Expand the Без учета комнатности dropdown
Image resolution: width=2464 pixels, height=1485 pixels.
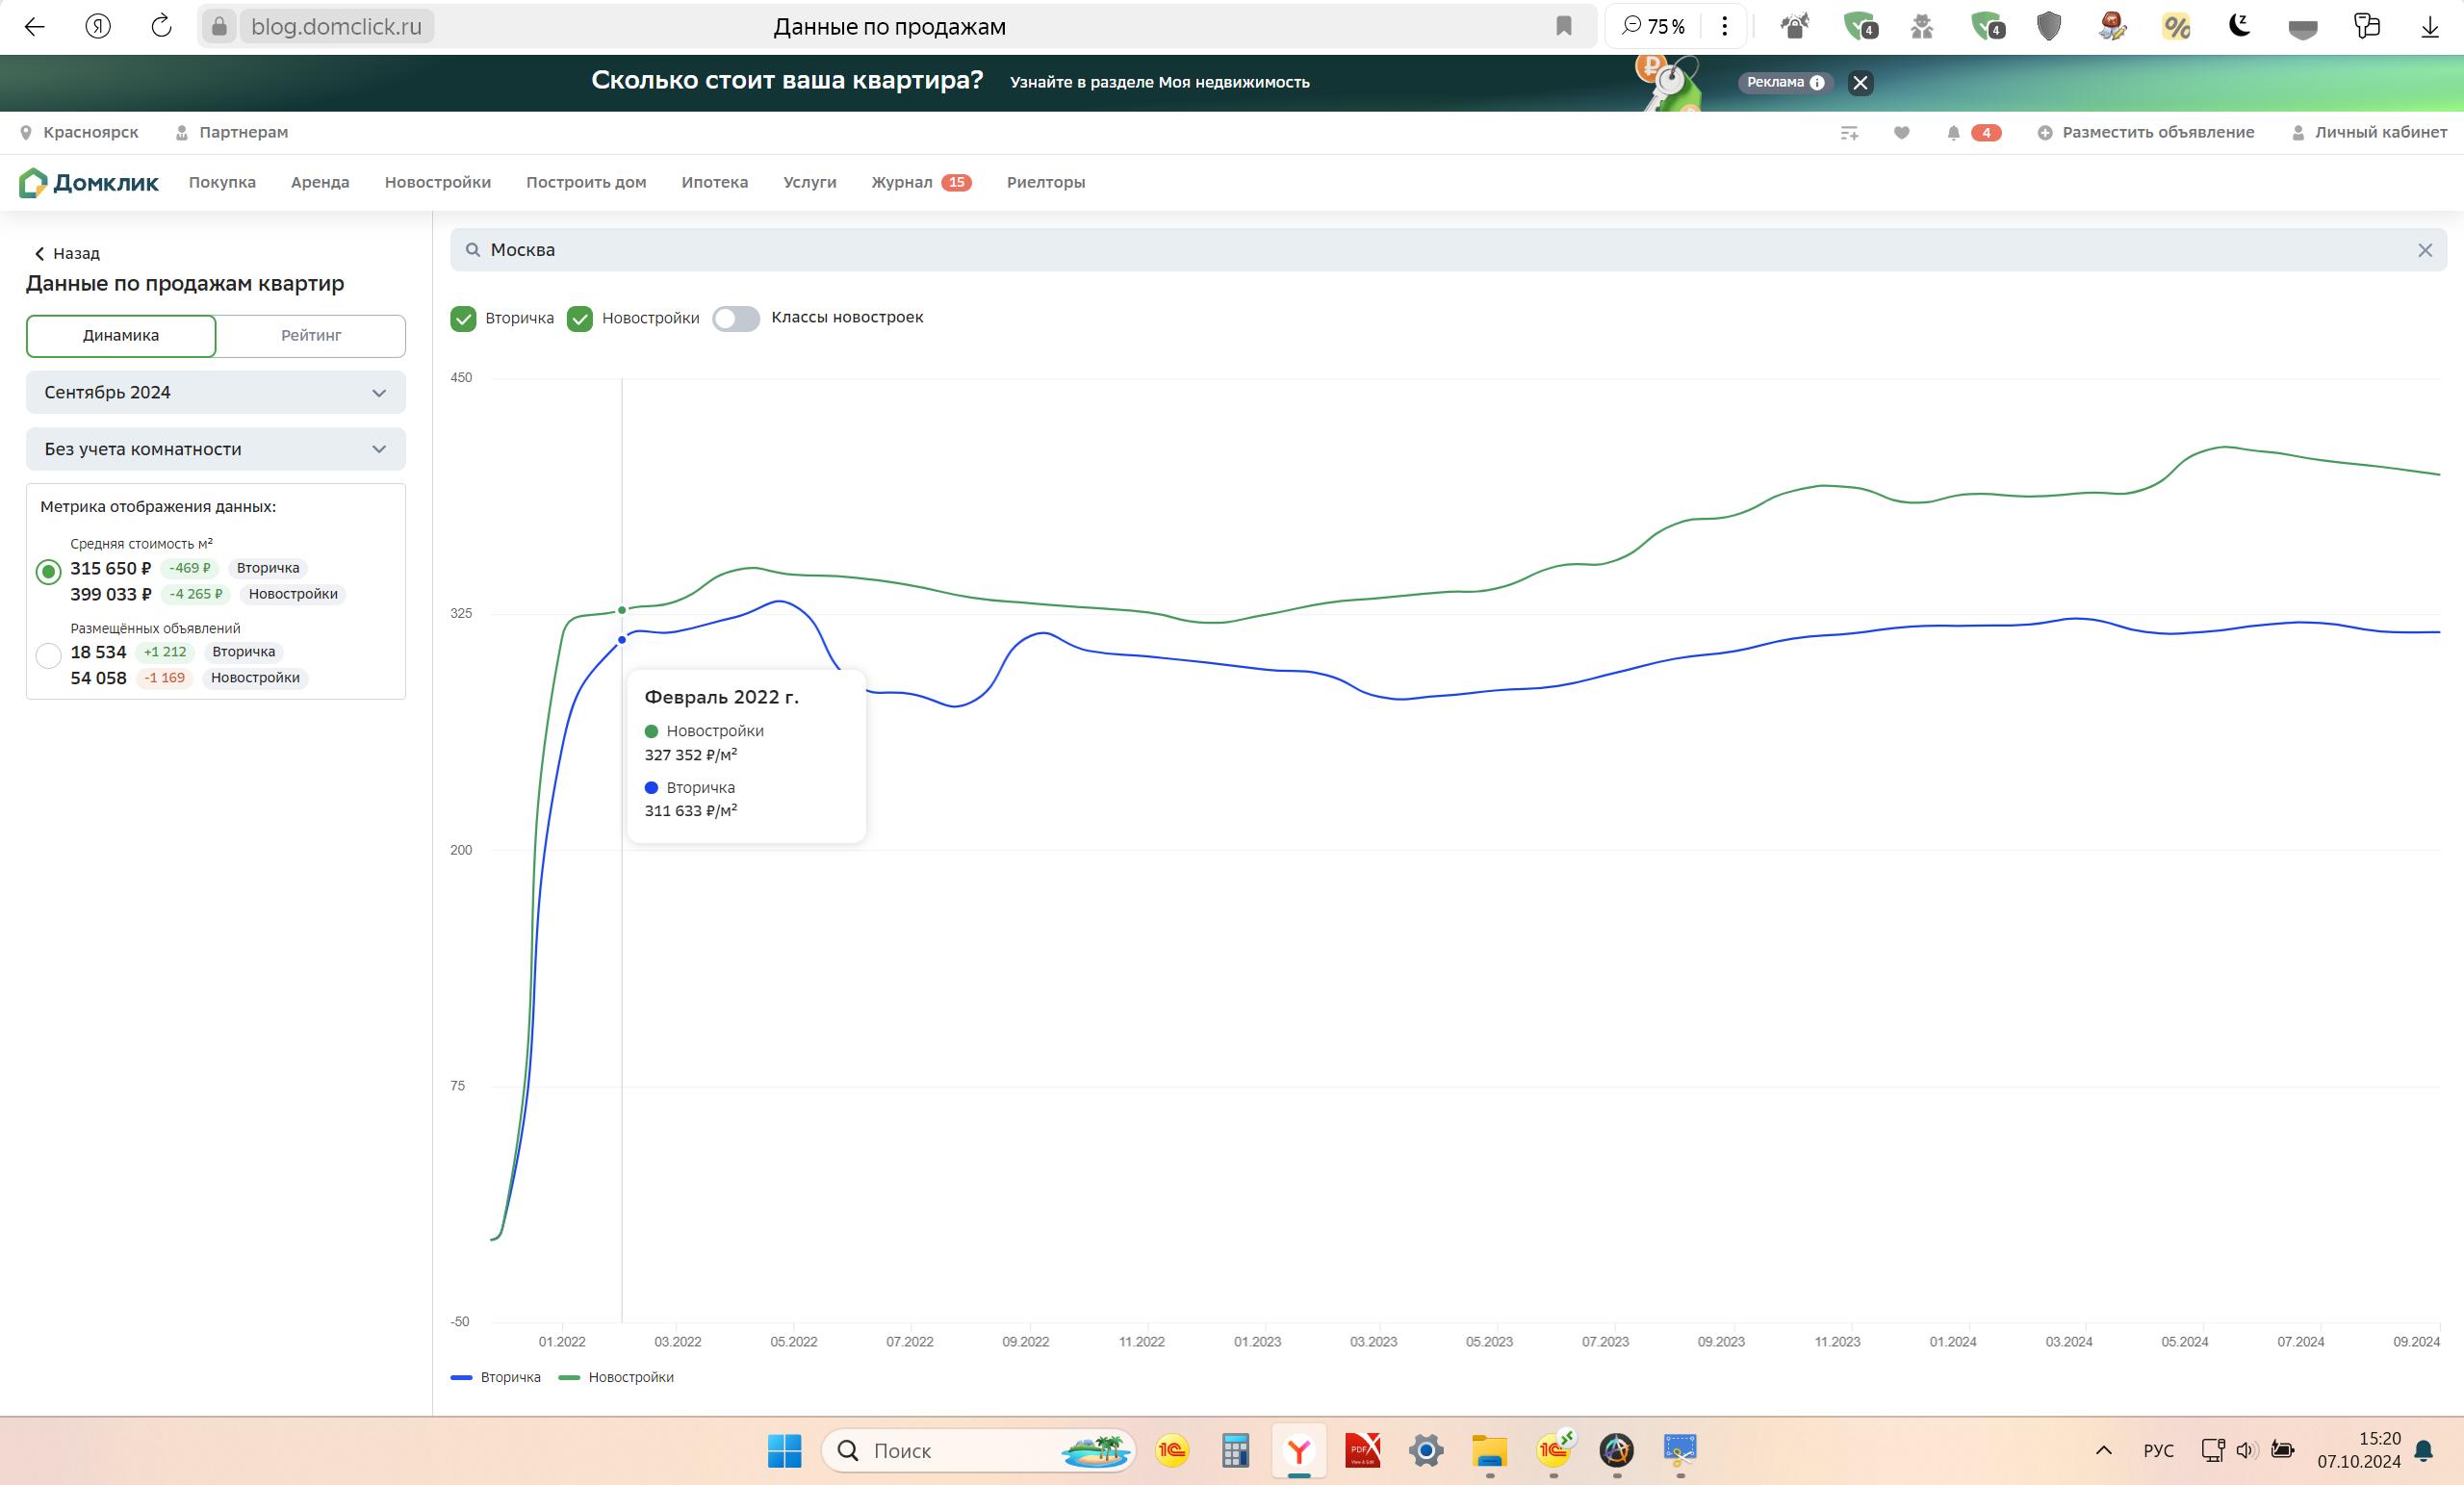tap(215, 449)
